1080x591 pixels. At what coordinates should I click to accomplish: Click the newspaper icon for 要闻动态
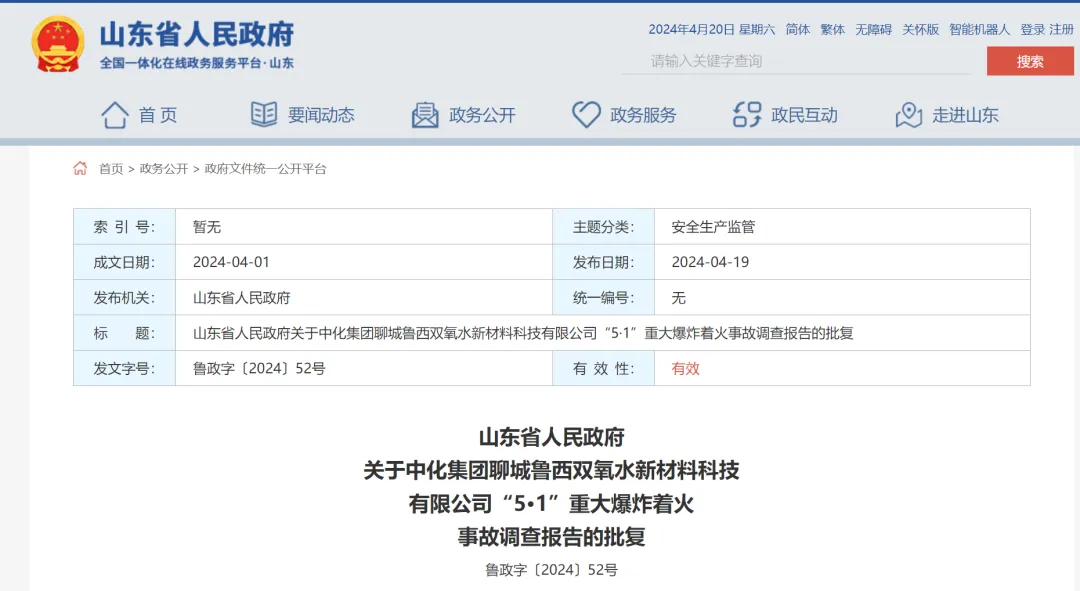pos(264,114)
